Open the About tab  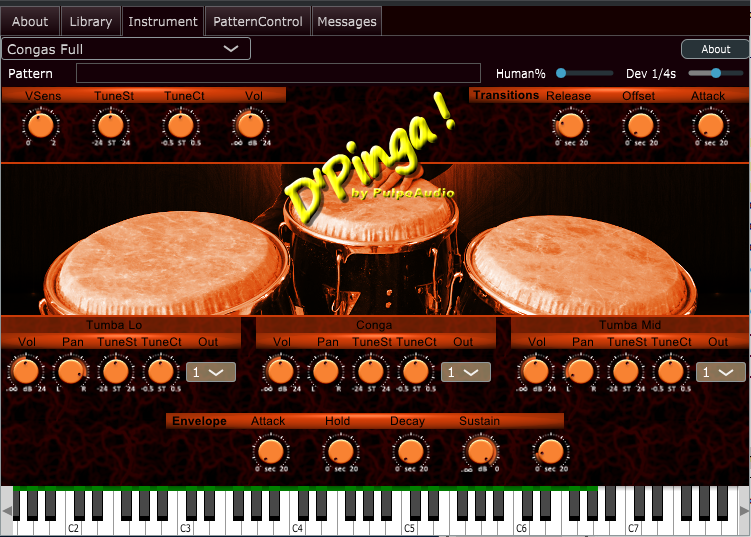point(30,22)
